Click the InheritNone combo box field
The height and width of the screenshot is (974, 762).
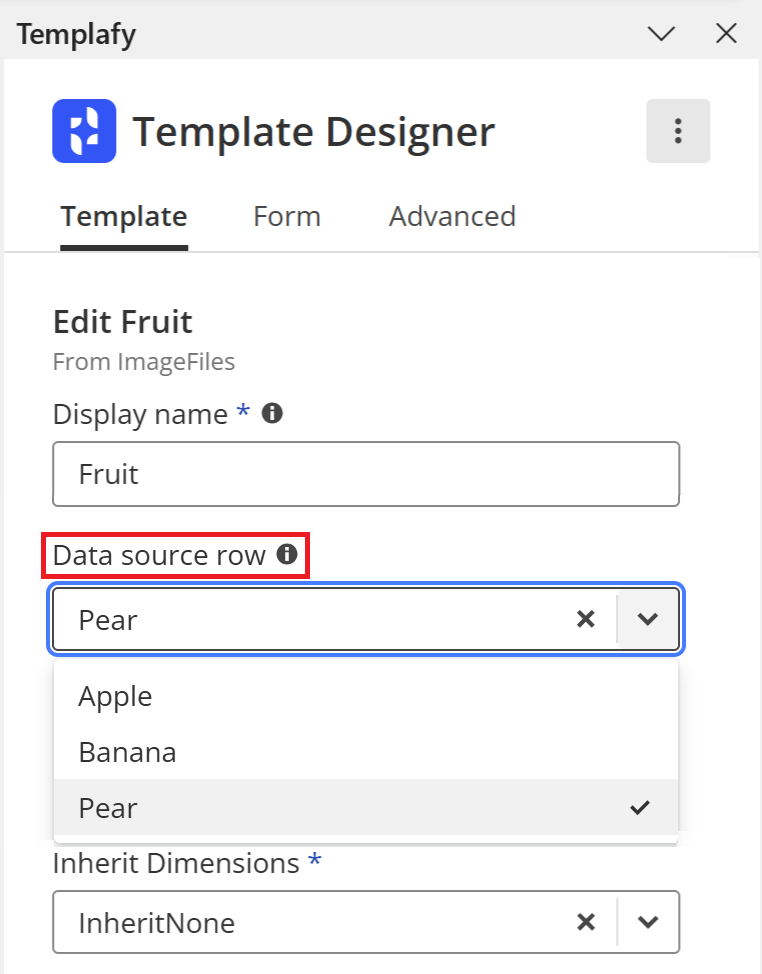(300, 922)
